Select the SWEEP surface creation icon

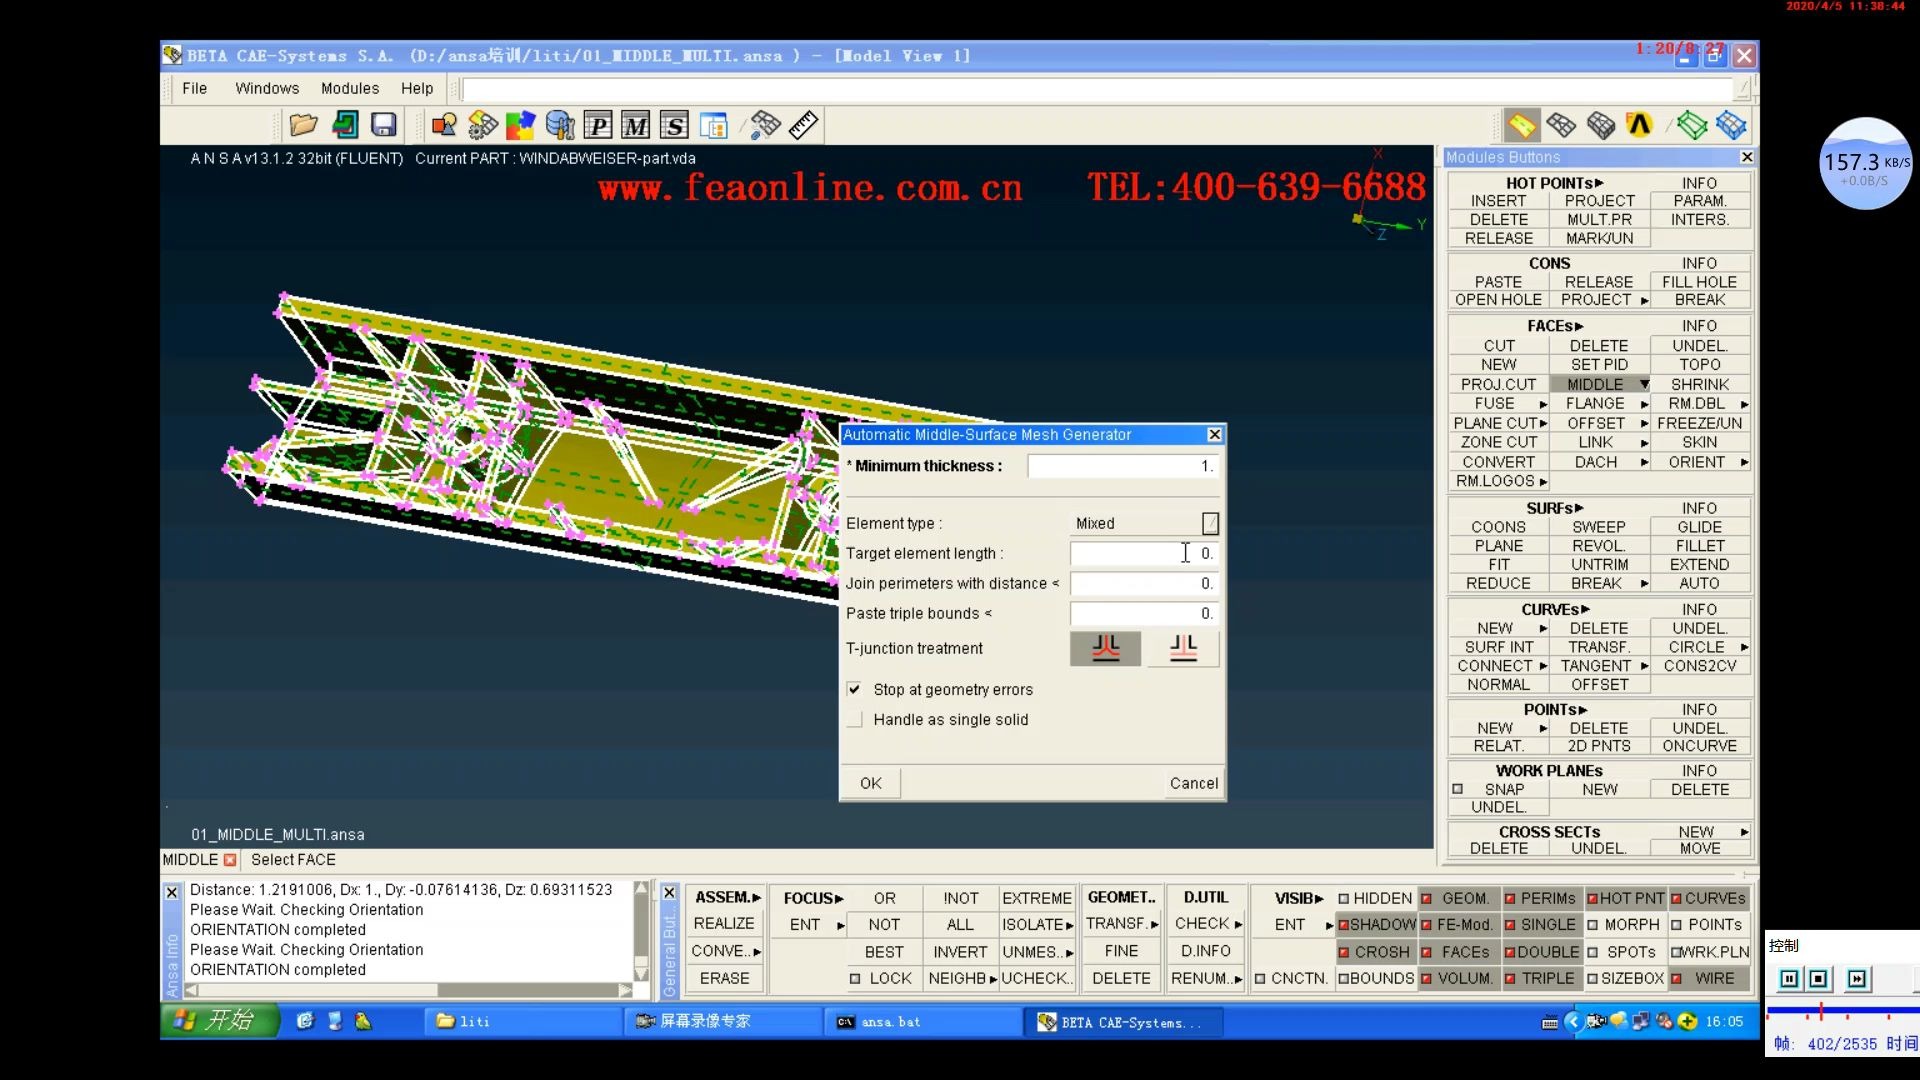click(x=1598, y=526)
